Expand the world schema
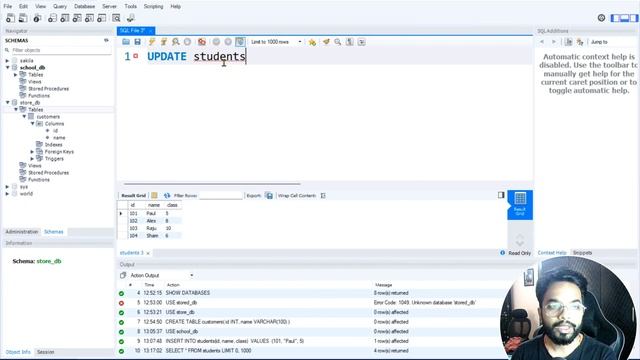 click(x=7, y=194)
